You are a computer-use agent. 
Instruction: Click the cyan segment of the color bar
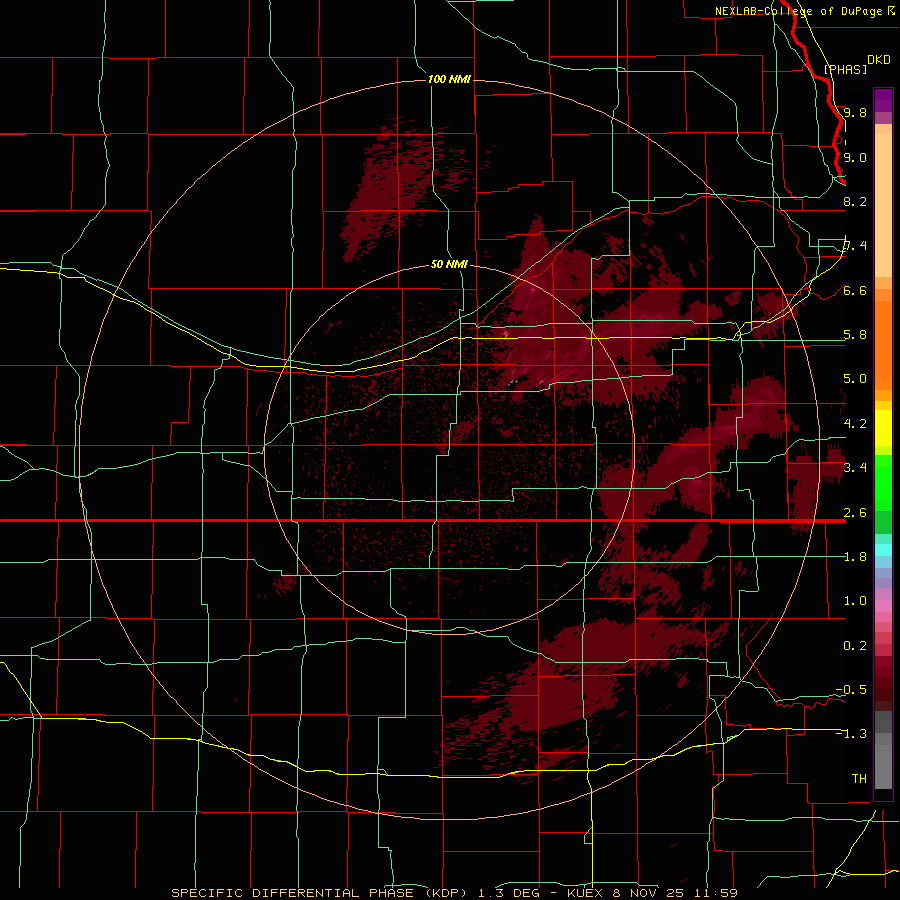883,550
